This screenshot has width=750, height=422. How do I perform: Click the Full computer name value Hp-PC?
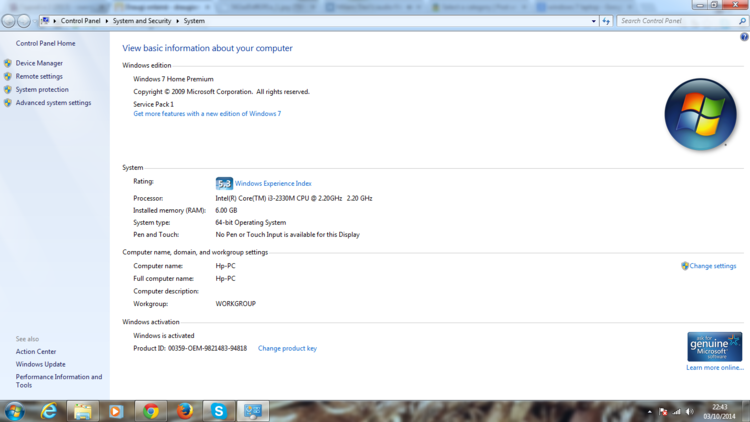coord(225,278)
